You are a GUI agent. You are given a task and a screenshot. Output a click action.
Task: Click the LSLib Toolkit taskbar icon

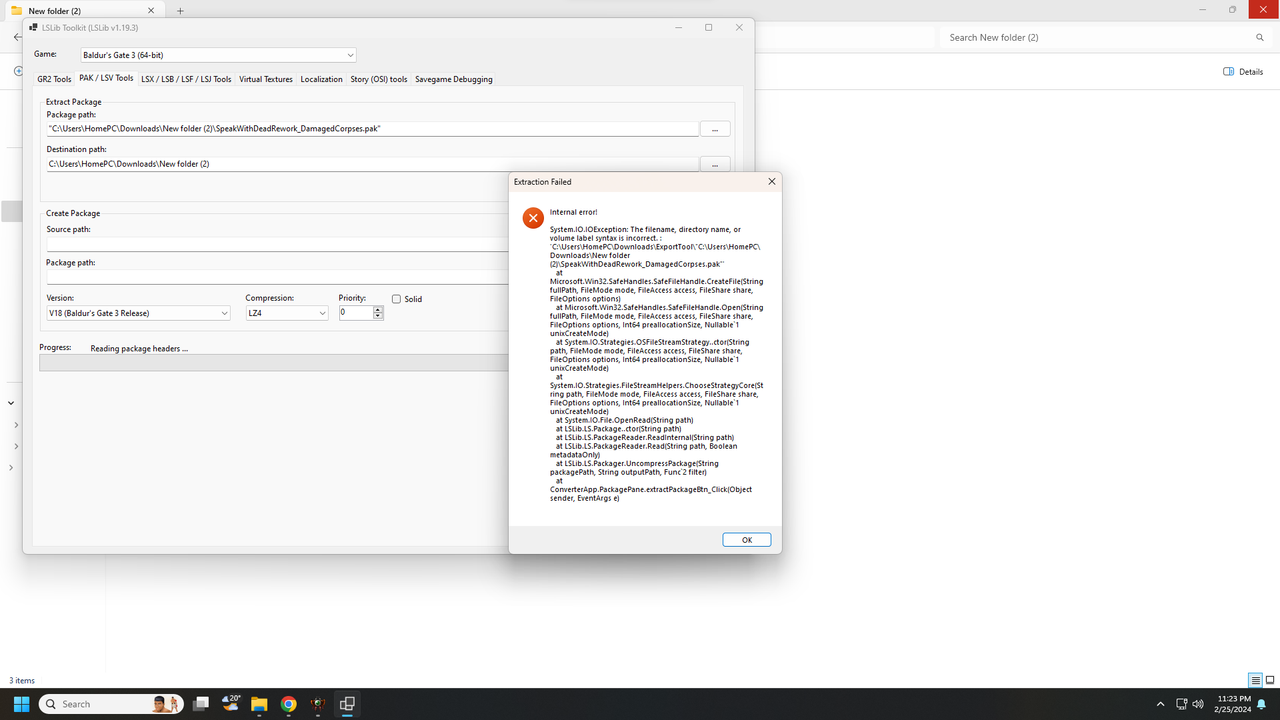point(347,704)
